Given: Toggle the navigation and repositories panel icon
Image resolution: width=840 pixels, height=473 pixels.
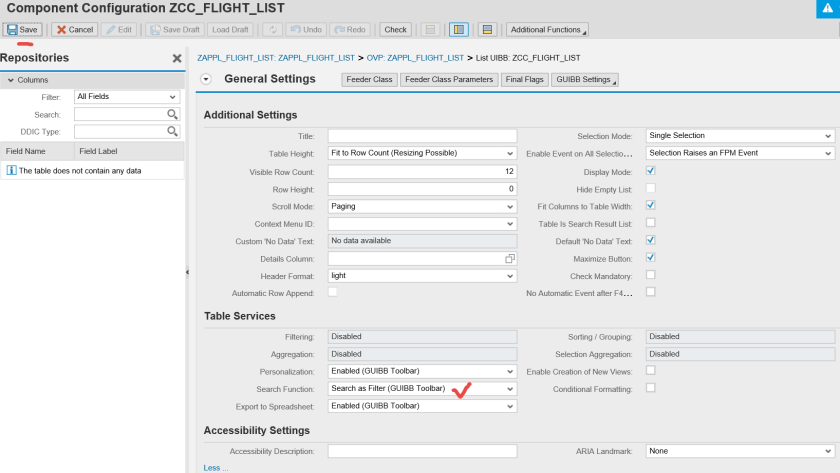Looking at the screenshot, I should 458,30.
